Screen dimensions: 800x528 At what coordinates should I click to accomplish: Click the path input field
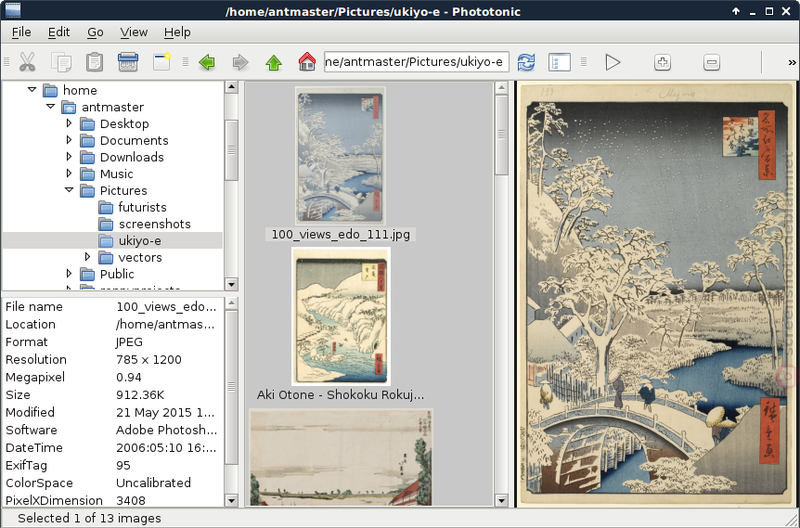(x=416, y=62)
